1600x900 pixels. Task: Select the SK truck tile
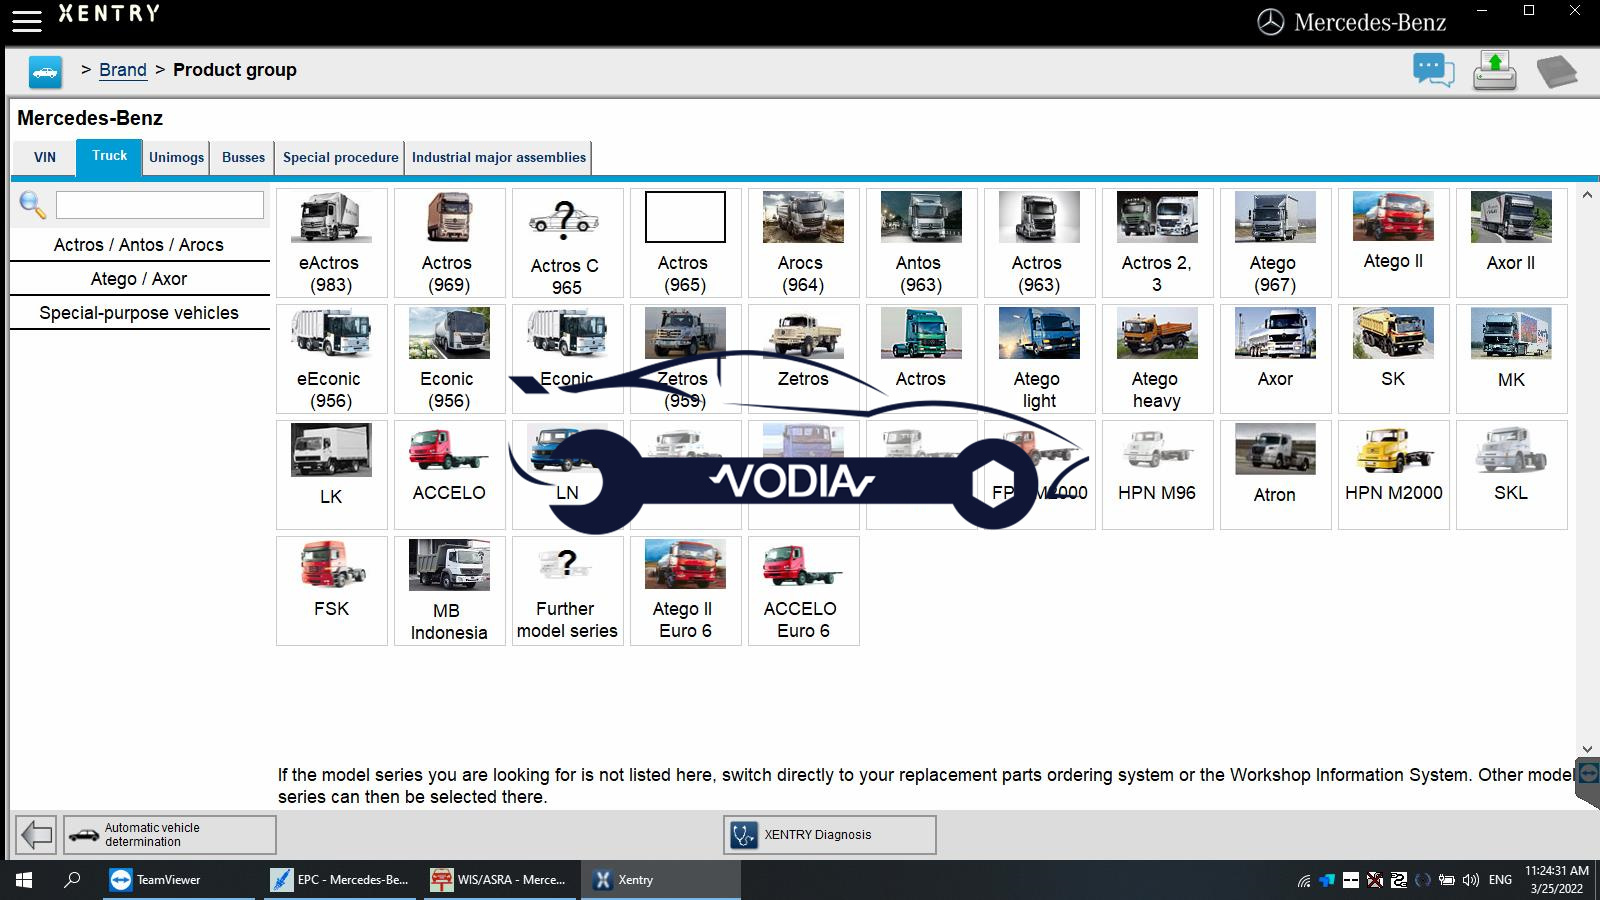(x=1394, y=359)
